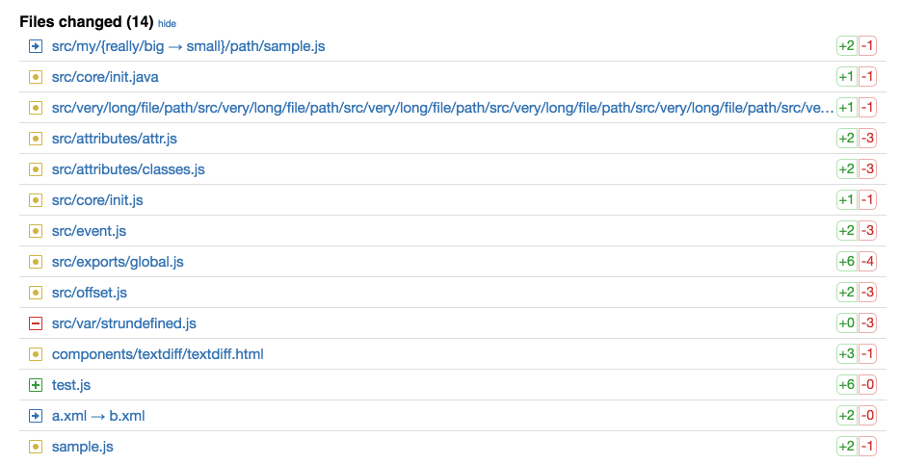The image size is (900, 464).
Task: Click the modified icon beside src/exports/global.js
Action: click(x=35, y=262)
